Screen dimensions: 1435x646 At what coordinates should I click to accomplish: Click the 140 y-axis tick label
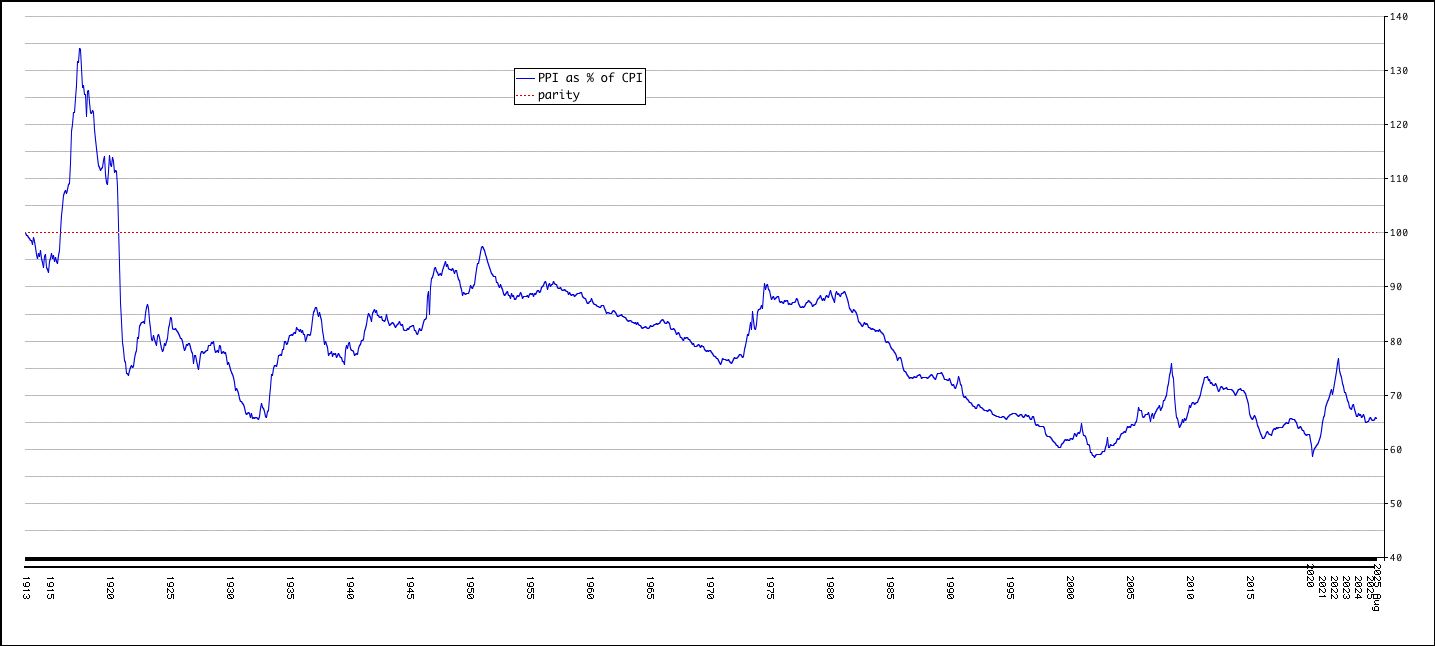click(1398, 17)
